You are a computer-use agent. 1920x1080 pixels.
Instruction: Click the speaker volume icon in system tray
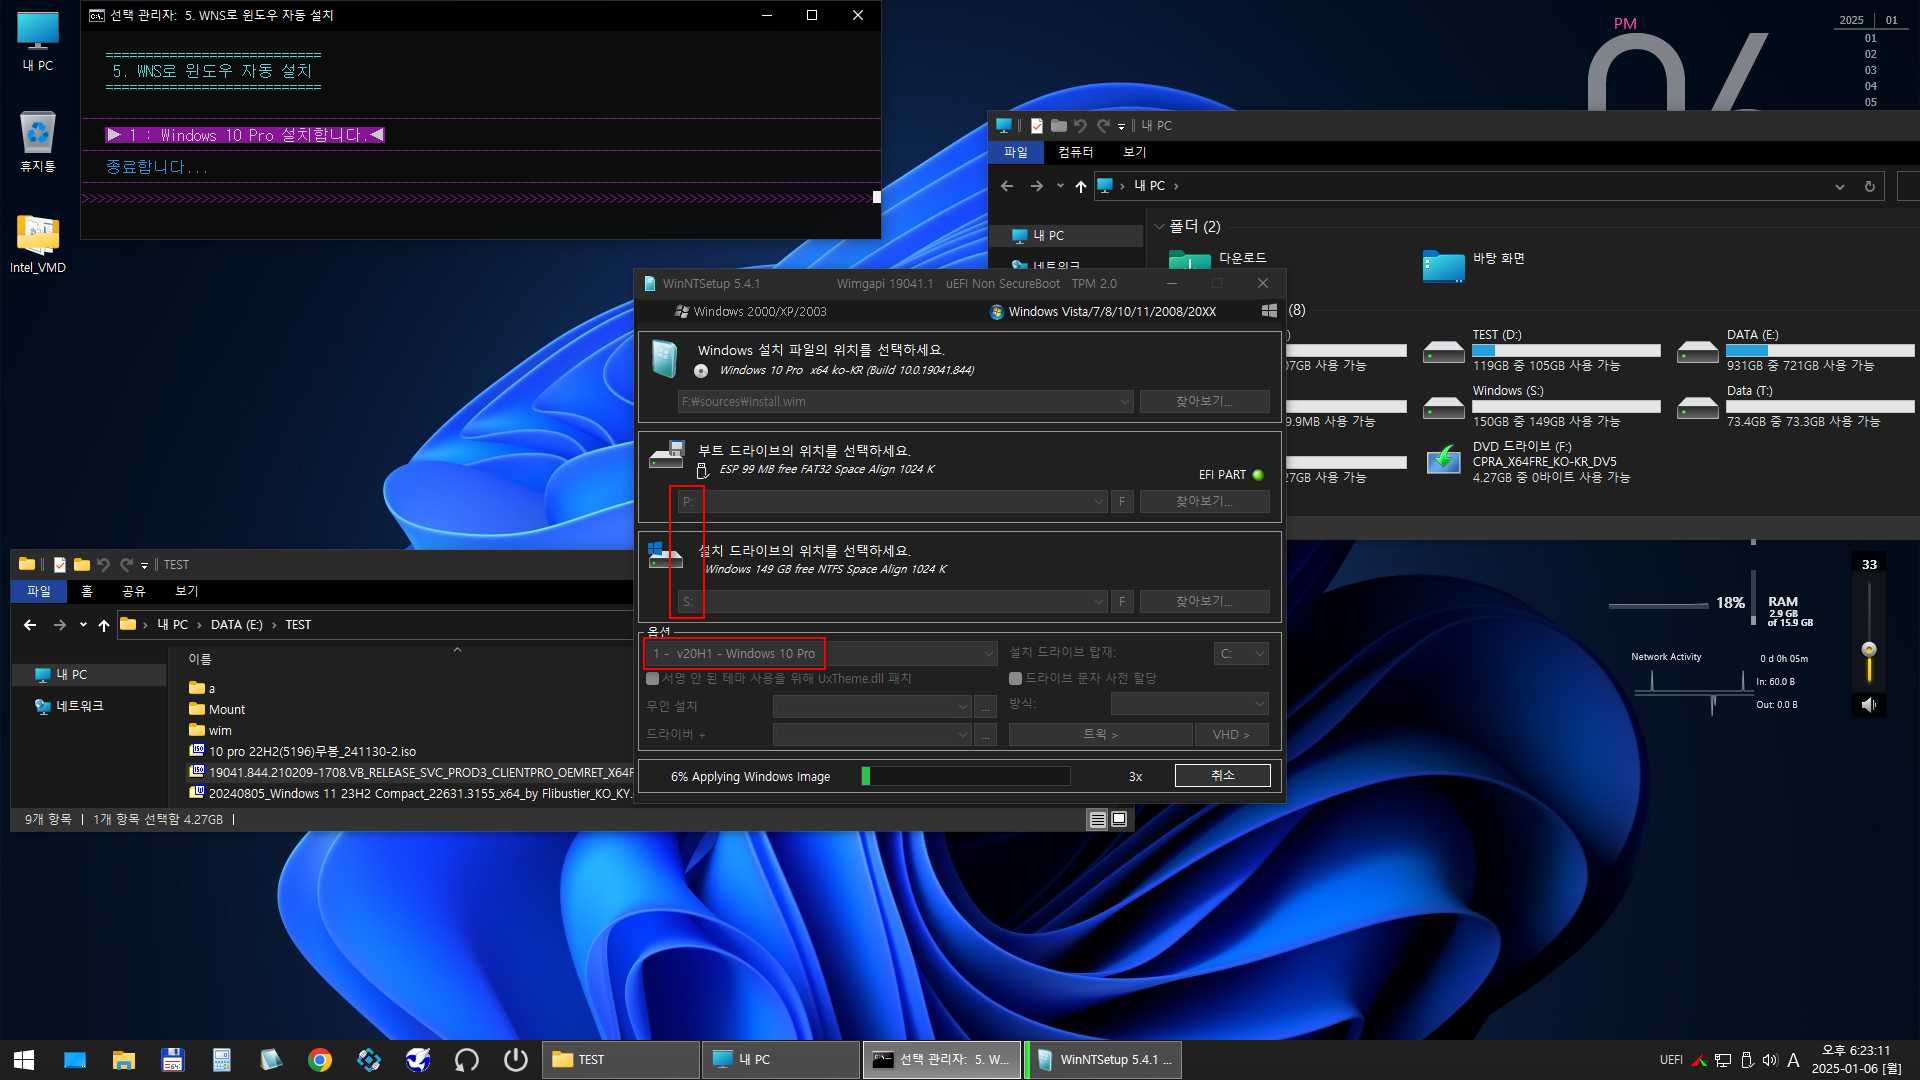coord(1770,1060)
